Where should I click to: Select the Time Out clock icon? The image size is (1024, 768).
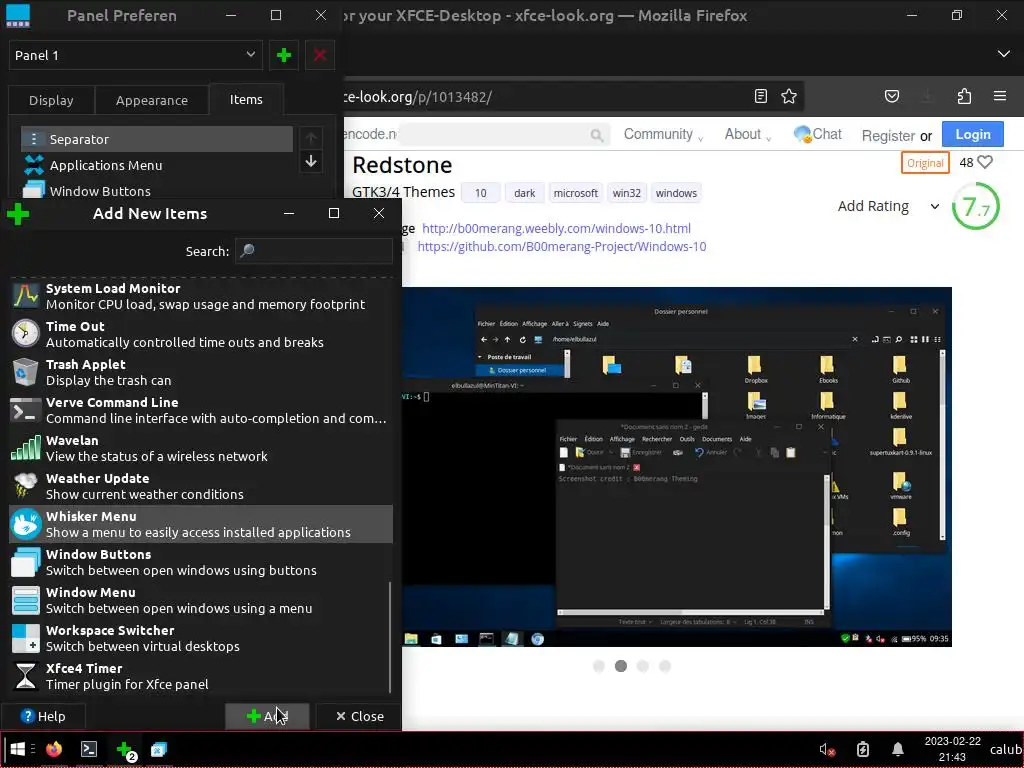tap(25, 334)
